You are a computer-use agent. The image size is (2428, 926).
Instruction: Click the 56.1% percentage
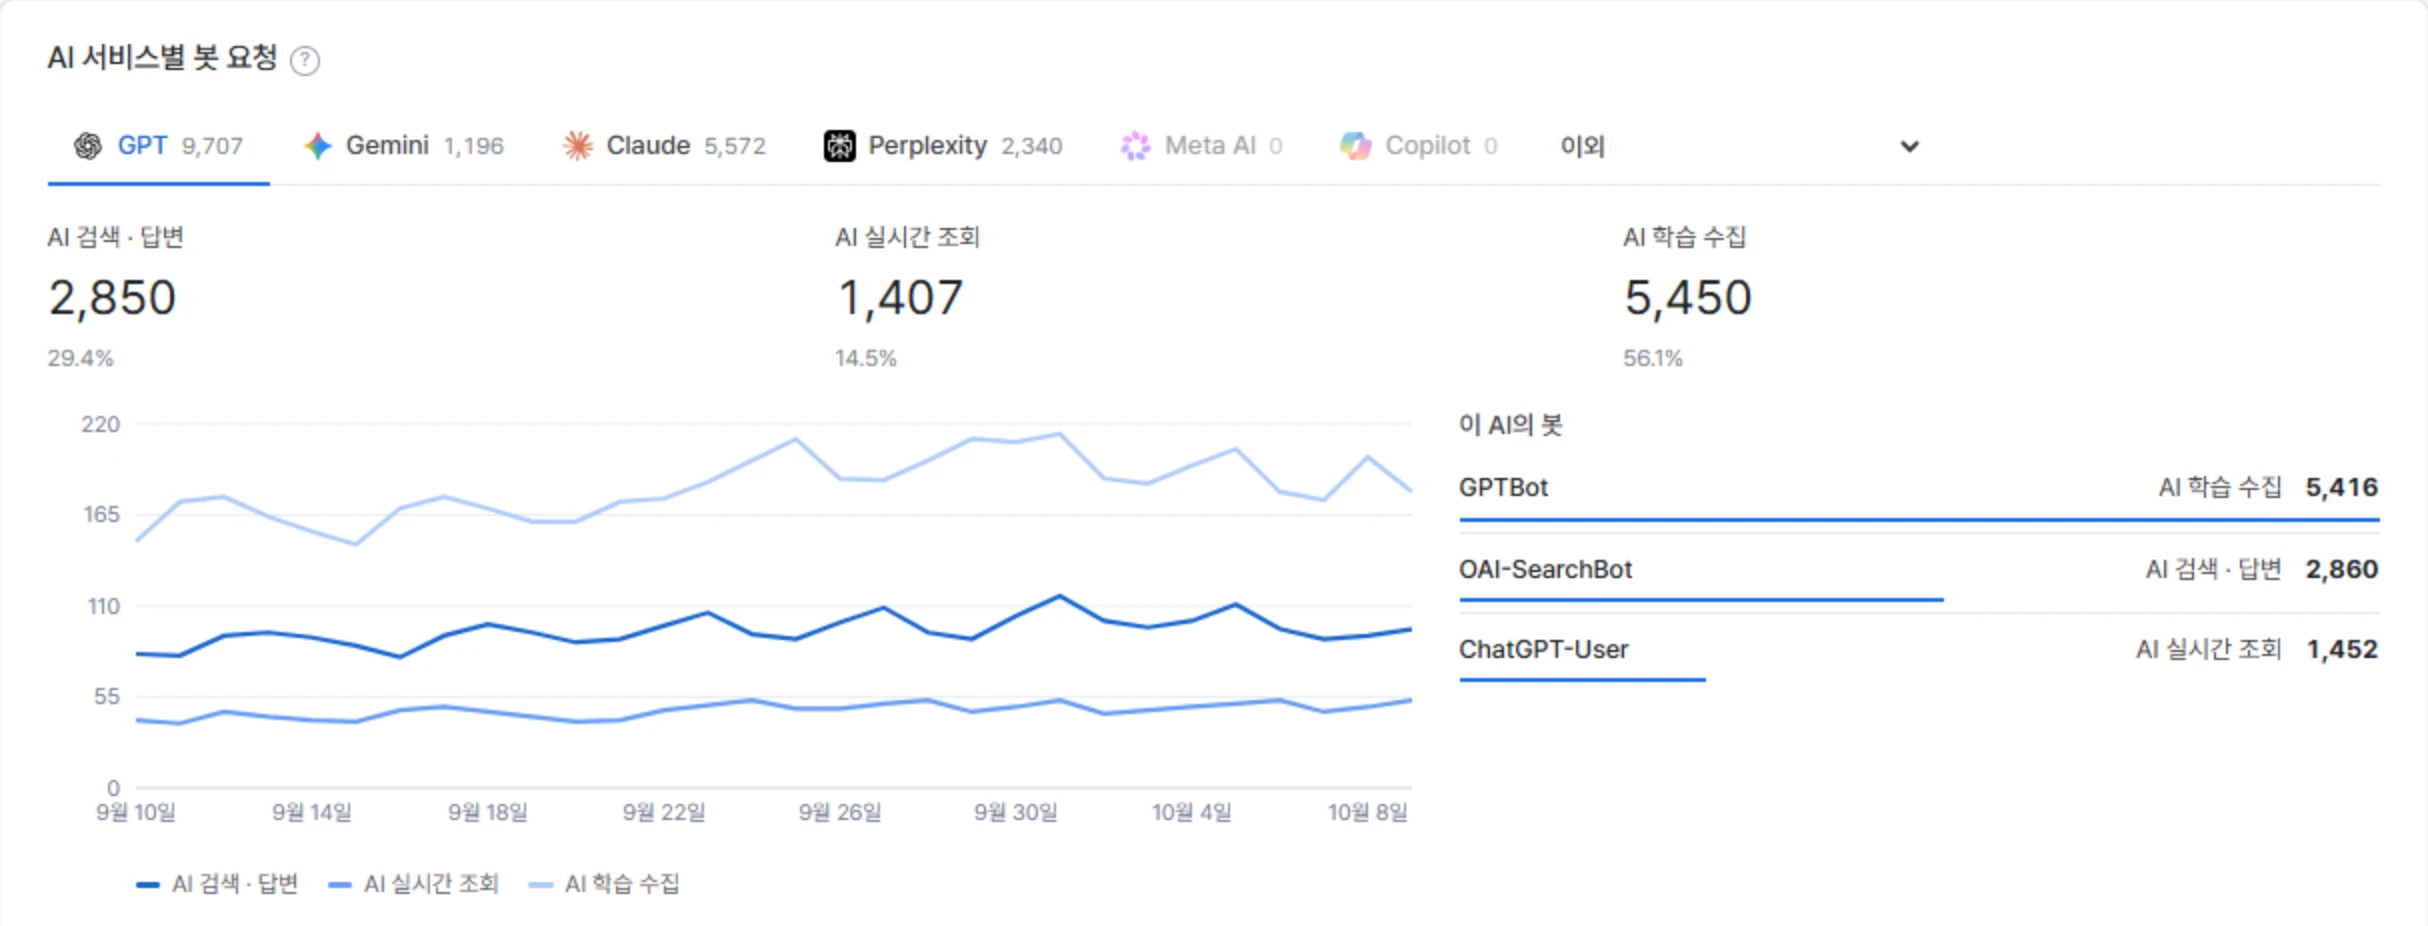[1653, 358]
